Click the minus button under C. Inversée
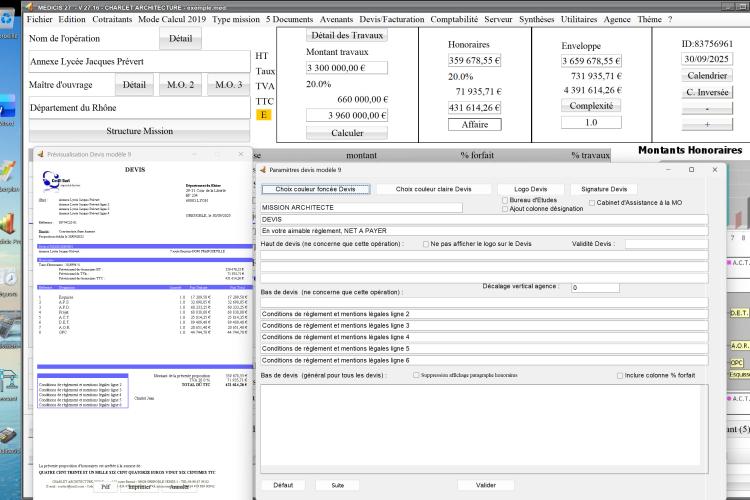Viewport: 750px width, 500px height. (x=707, y=108)
